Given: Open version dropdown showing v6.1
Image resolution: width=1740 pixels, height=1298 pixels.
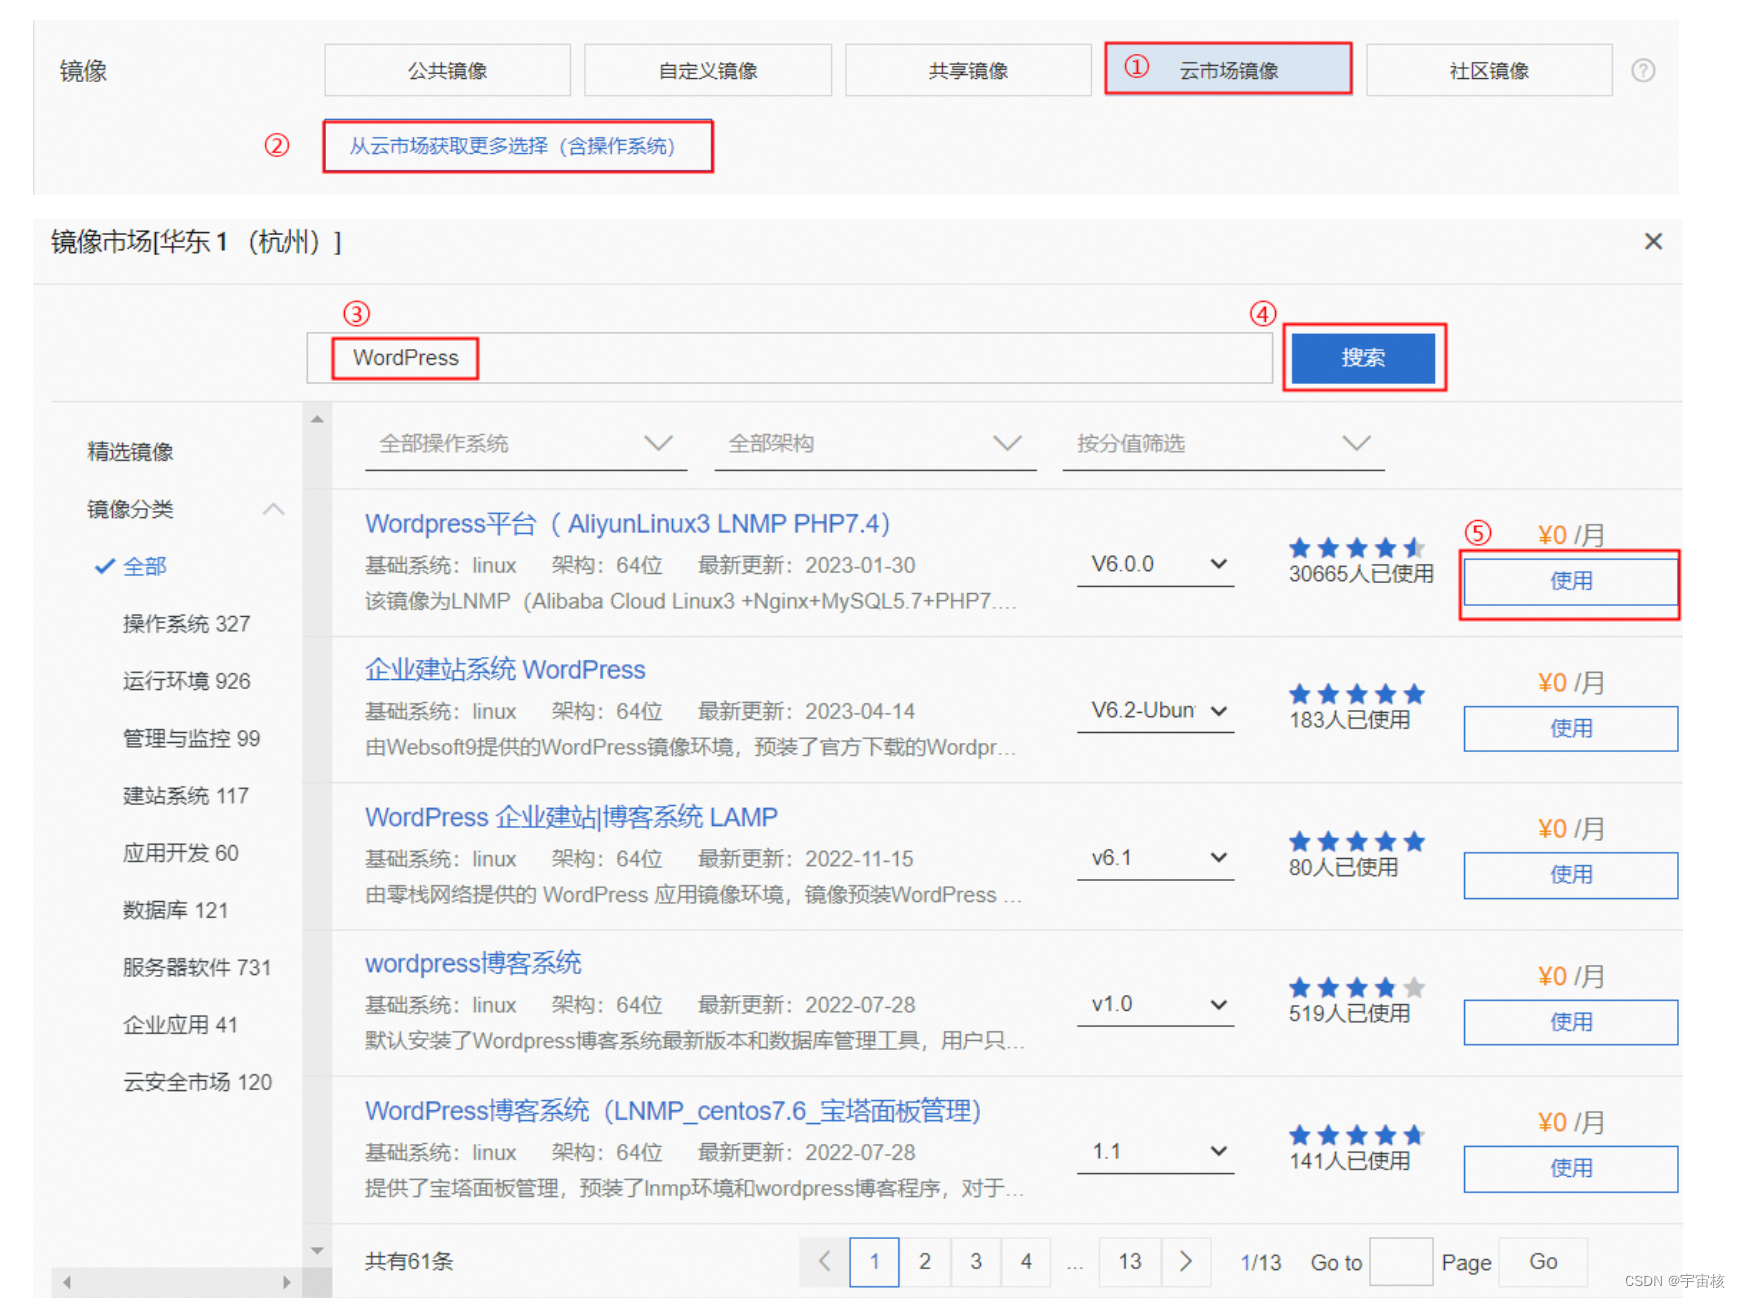Looking at the screenshot, I should click(1155, 858).
